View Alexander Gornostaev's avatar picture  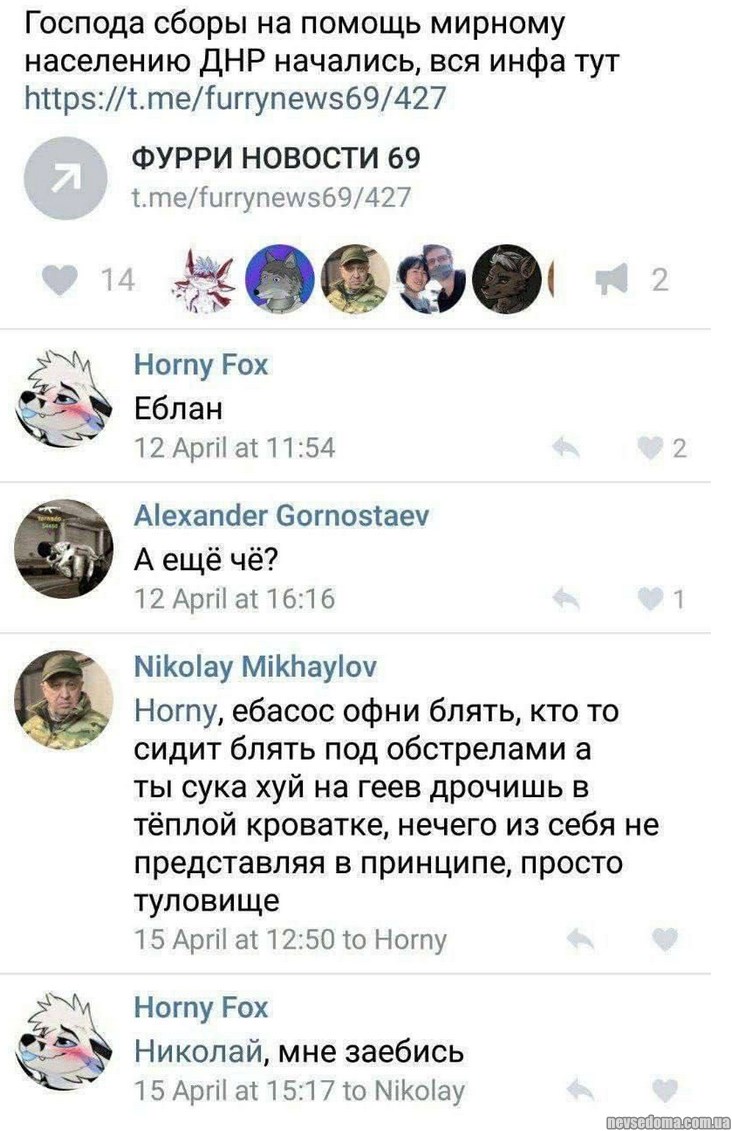64,549
